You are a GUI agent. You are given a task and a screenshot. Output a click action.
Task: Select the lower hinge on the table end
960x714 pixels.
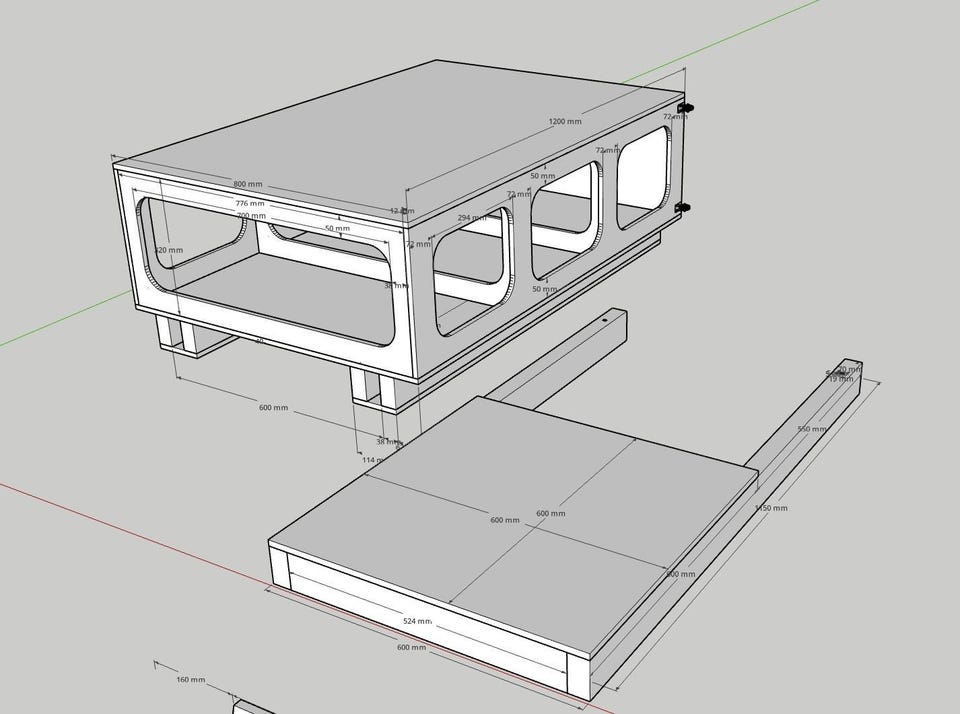683,208
